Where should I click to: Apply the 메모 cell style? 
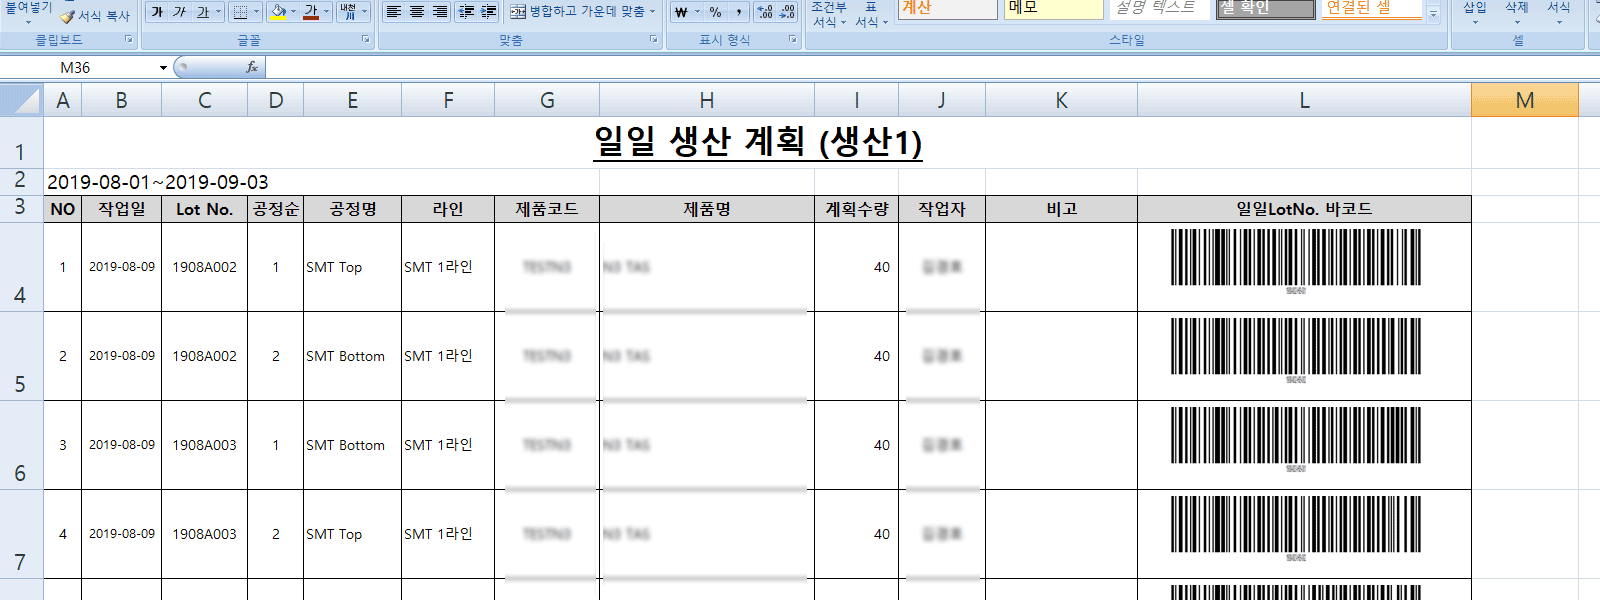(1053, 8)
